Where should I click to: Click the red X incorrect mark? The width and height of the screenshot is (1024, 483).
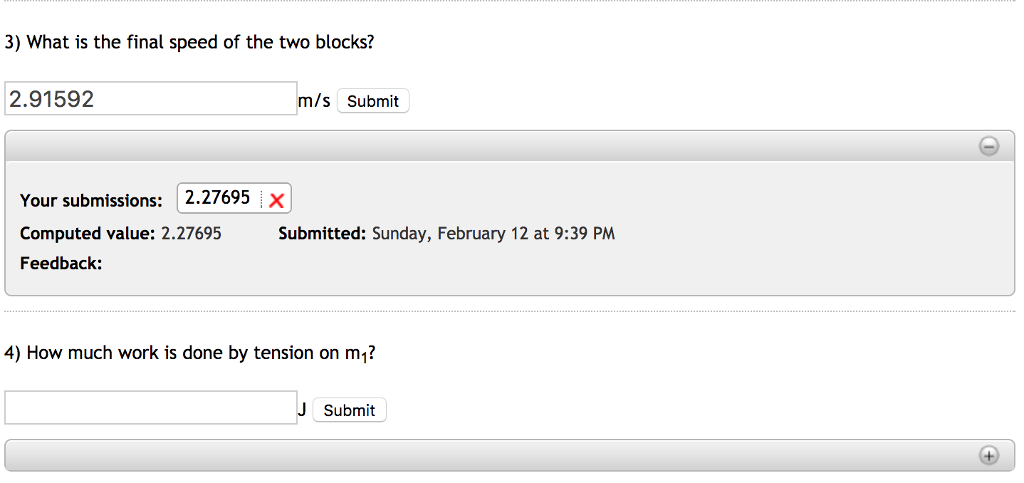pos(277,200)
